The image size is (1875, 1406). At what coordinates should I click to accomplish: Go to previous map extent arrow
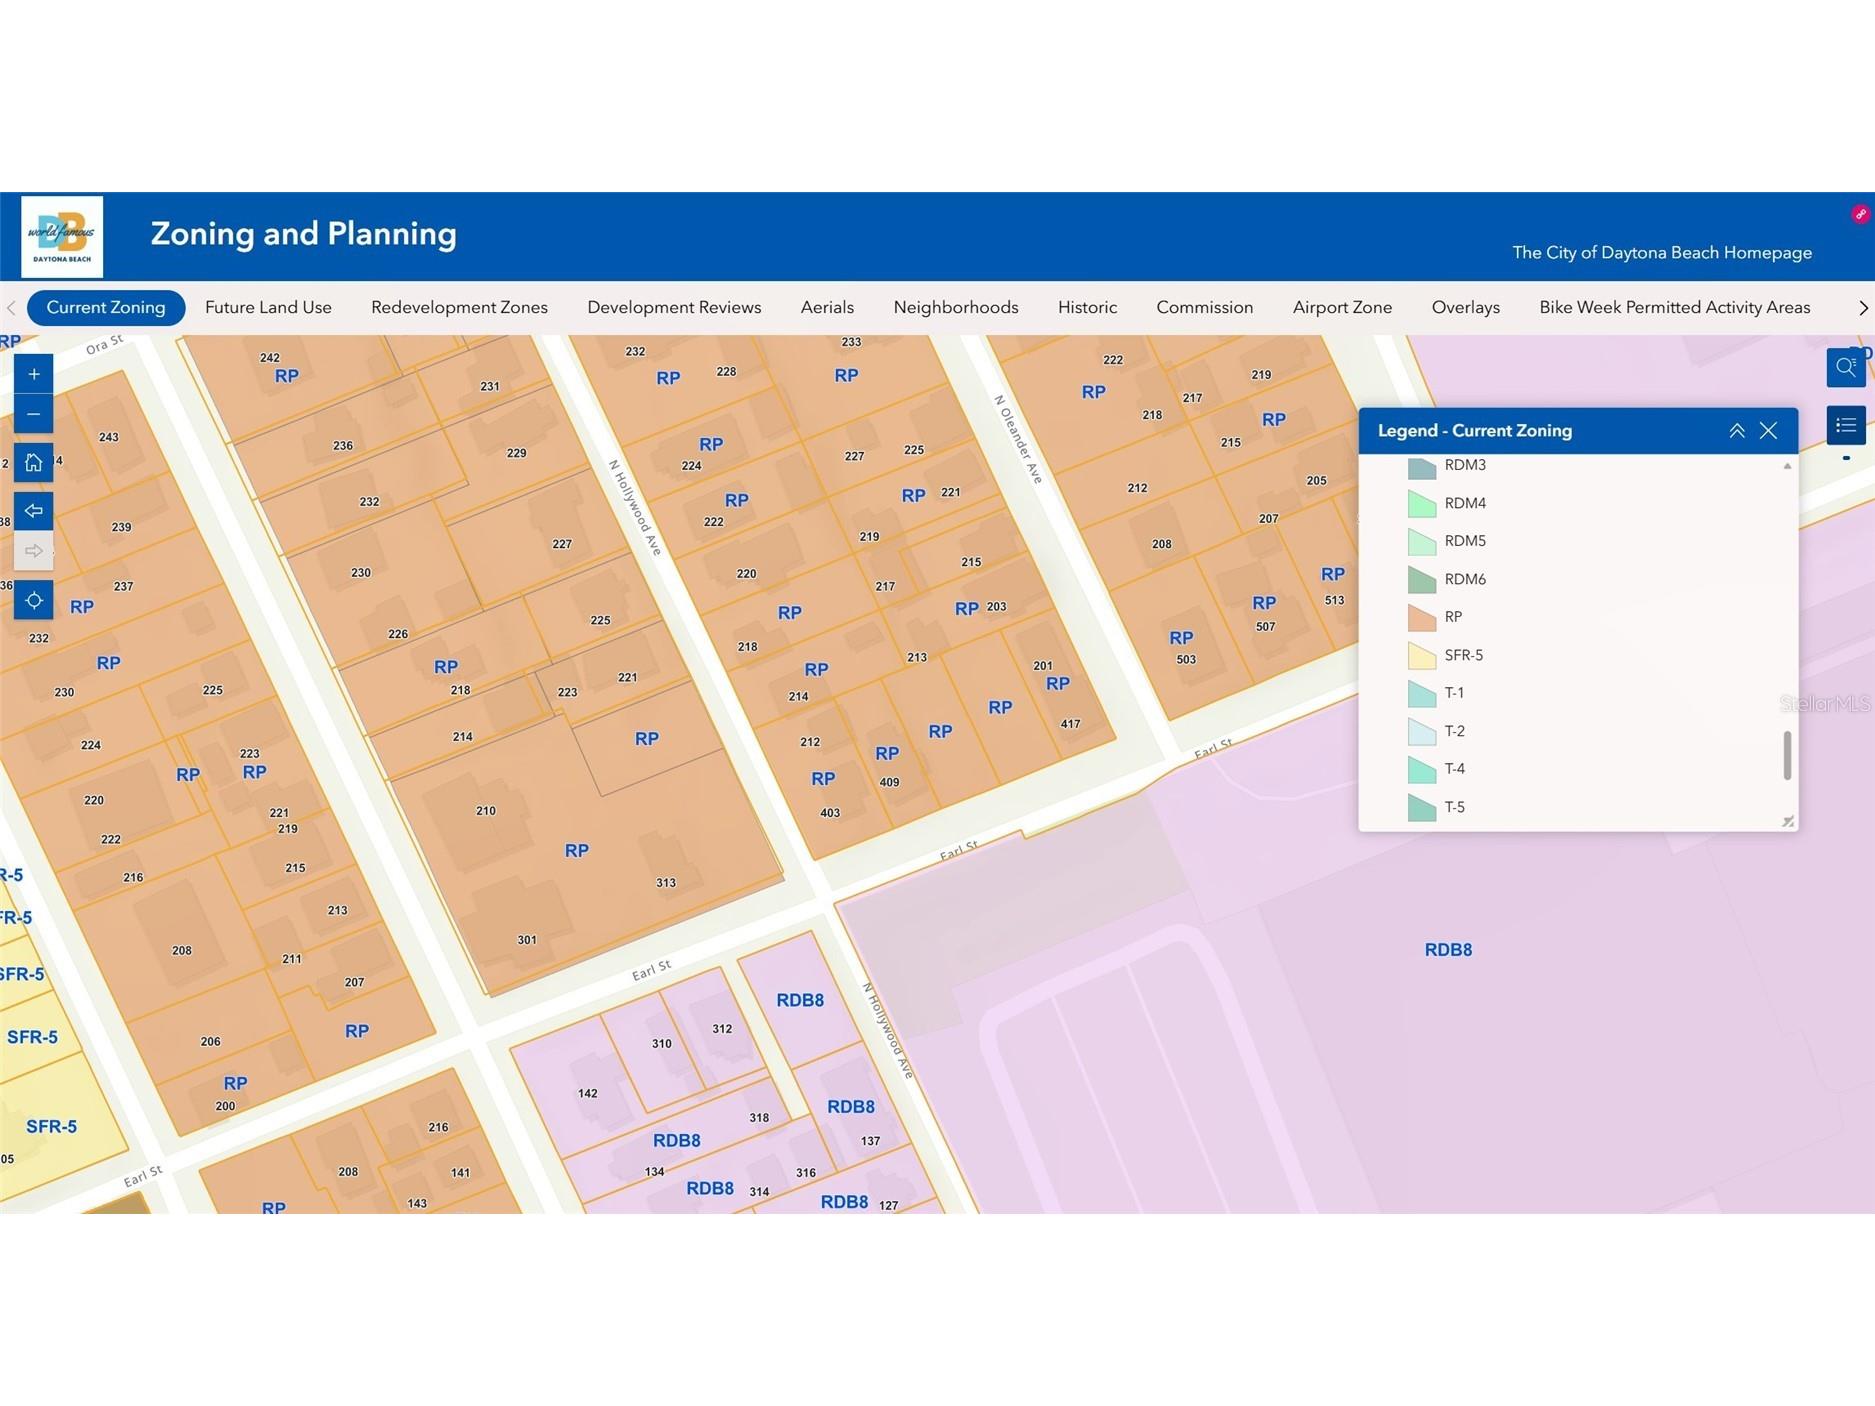(x=33, y=511)
